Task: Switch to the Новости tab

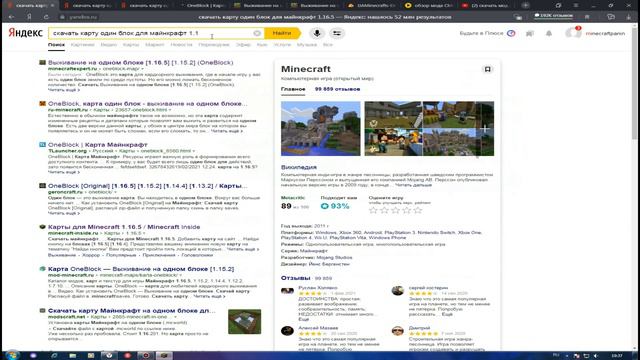Action: pos(181,45)
